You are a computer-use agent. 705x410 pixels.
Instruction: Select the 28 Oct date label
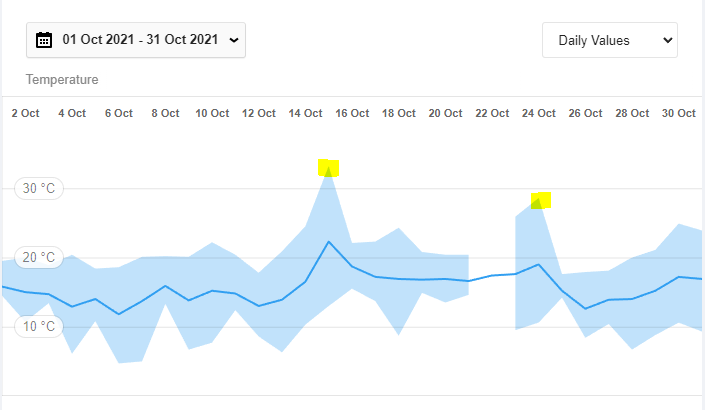click(x=633, y=114)
